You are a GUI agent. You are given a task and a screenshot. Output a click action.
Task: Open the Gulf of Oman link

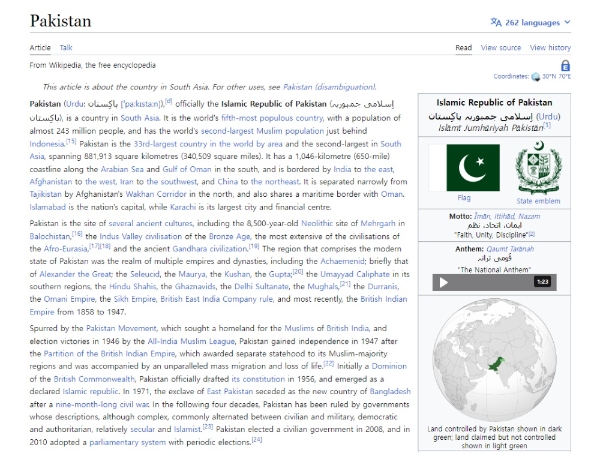pyautogui.click(x=187, y=169)
